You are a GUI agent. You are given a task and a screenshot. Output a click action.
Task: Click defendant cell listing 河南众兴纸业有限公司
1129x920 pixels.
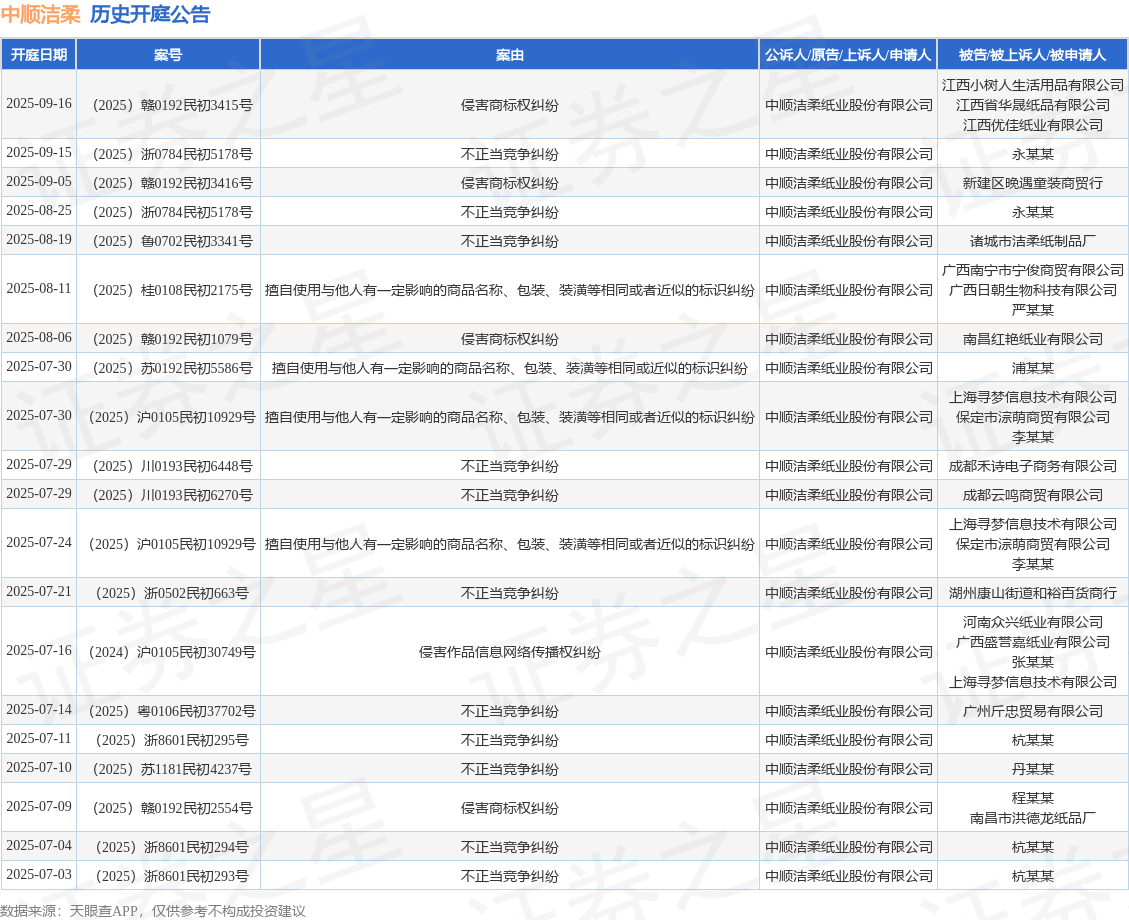point(1033,651)
